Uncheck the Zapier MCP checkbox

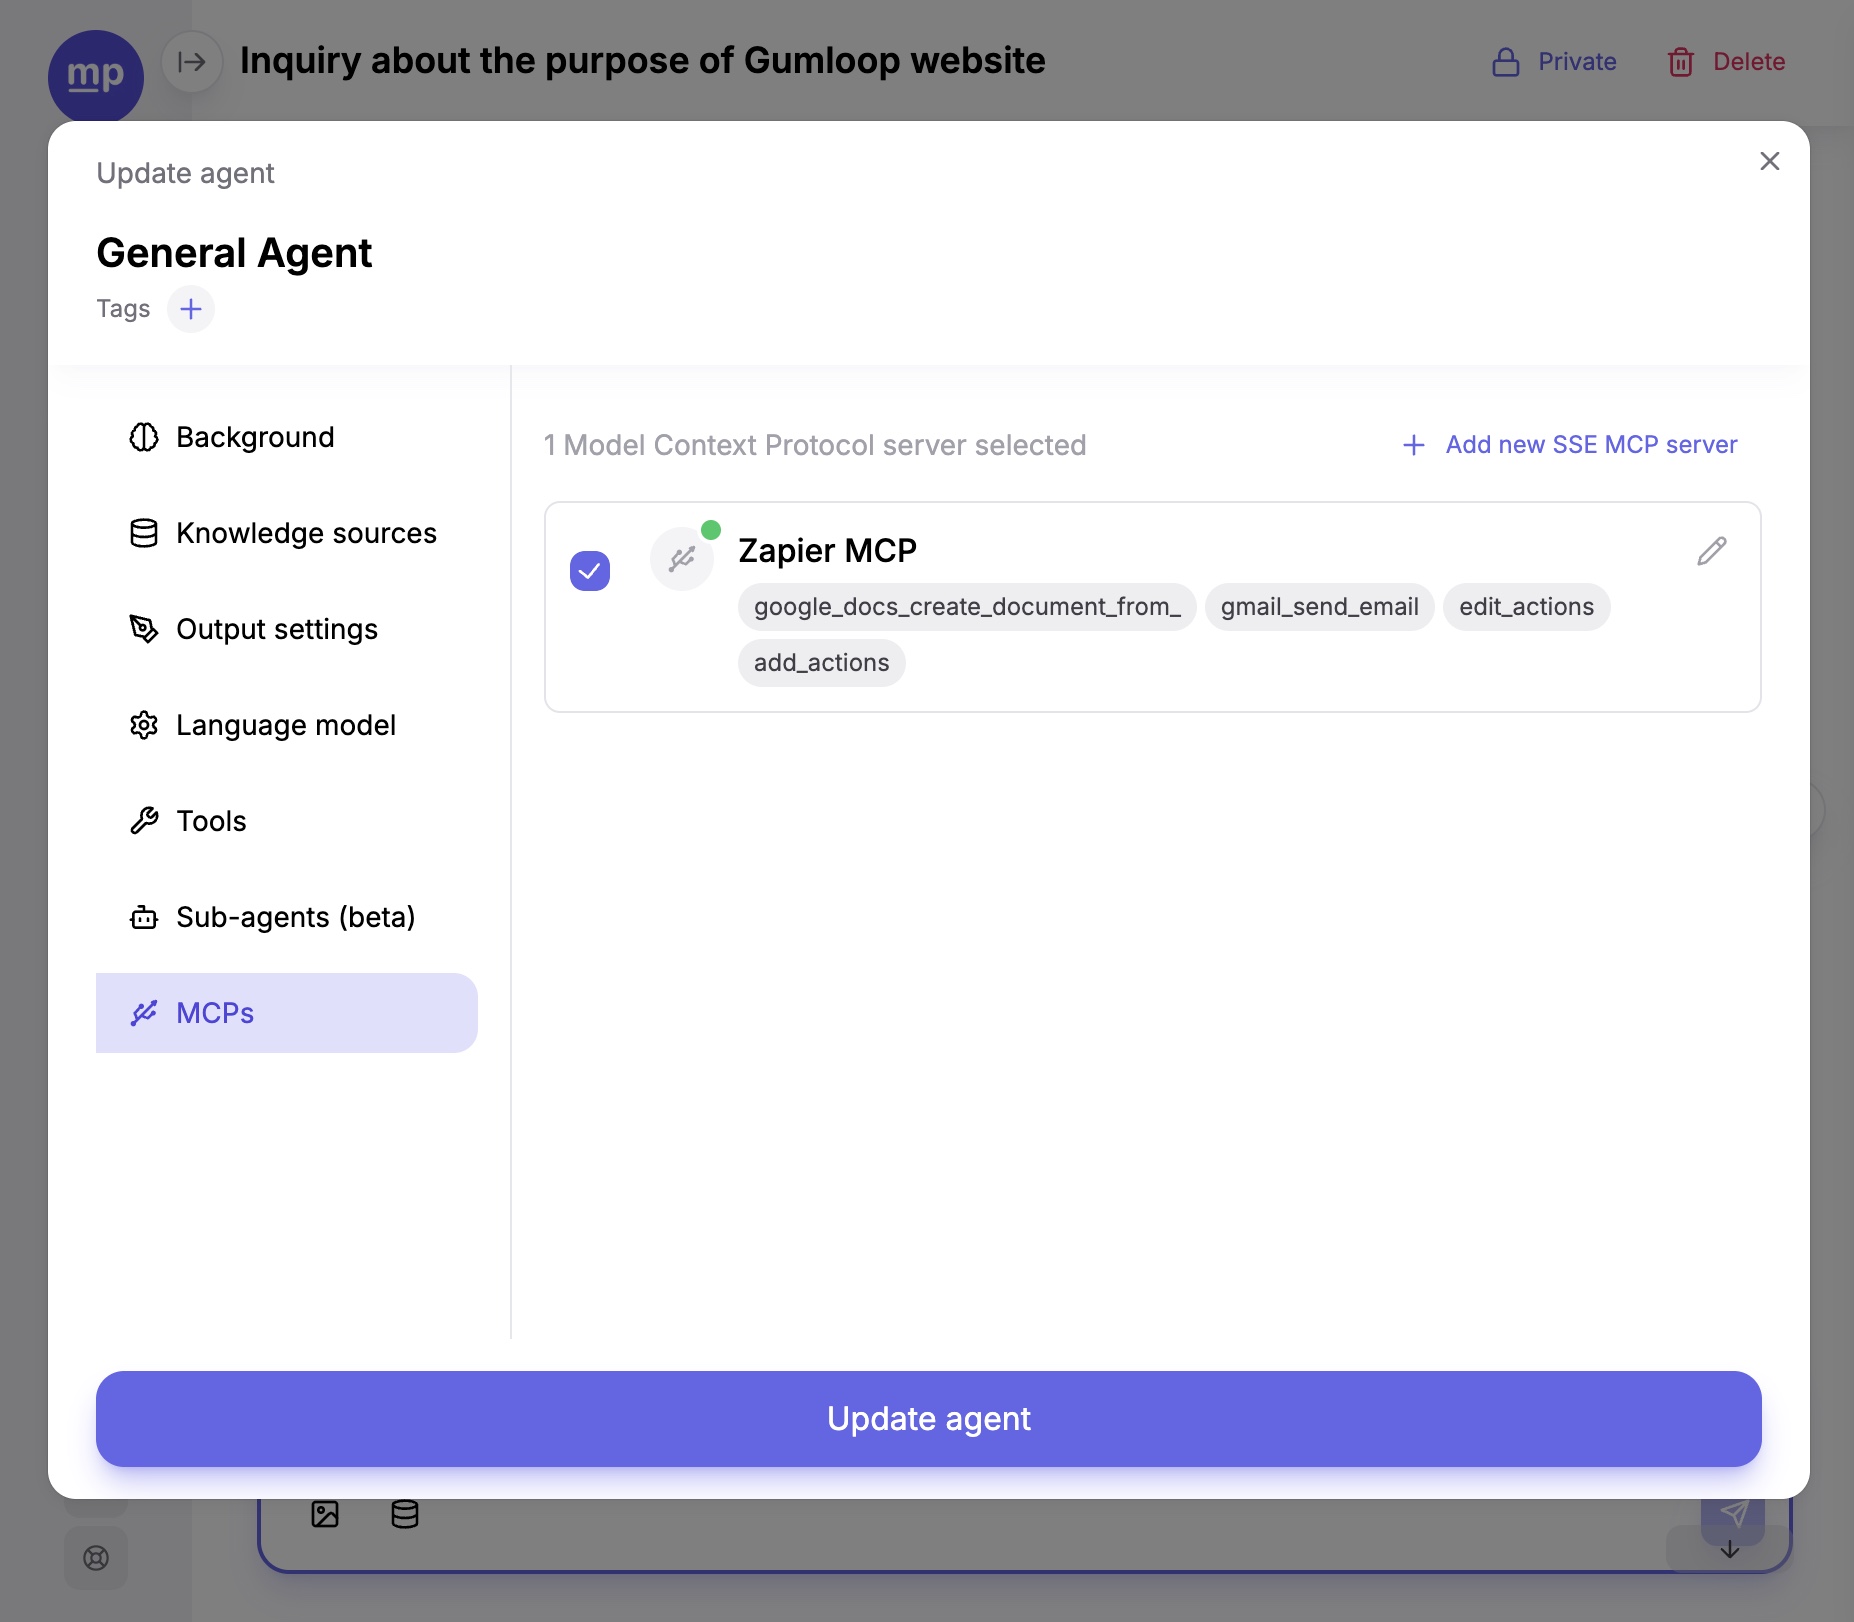click(590, 571)
